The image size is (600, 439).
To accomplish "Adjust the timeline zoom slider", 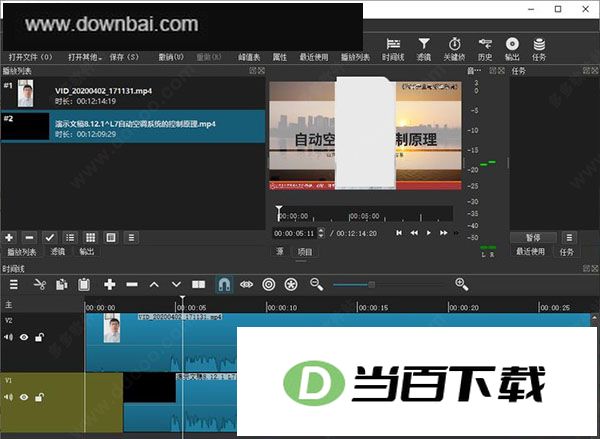I will pyautogui.click(x=372, y=284).
